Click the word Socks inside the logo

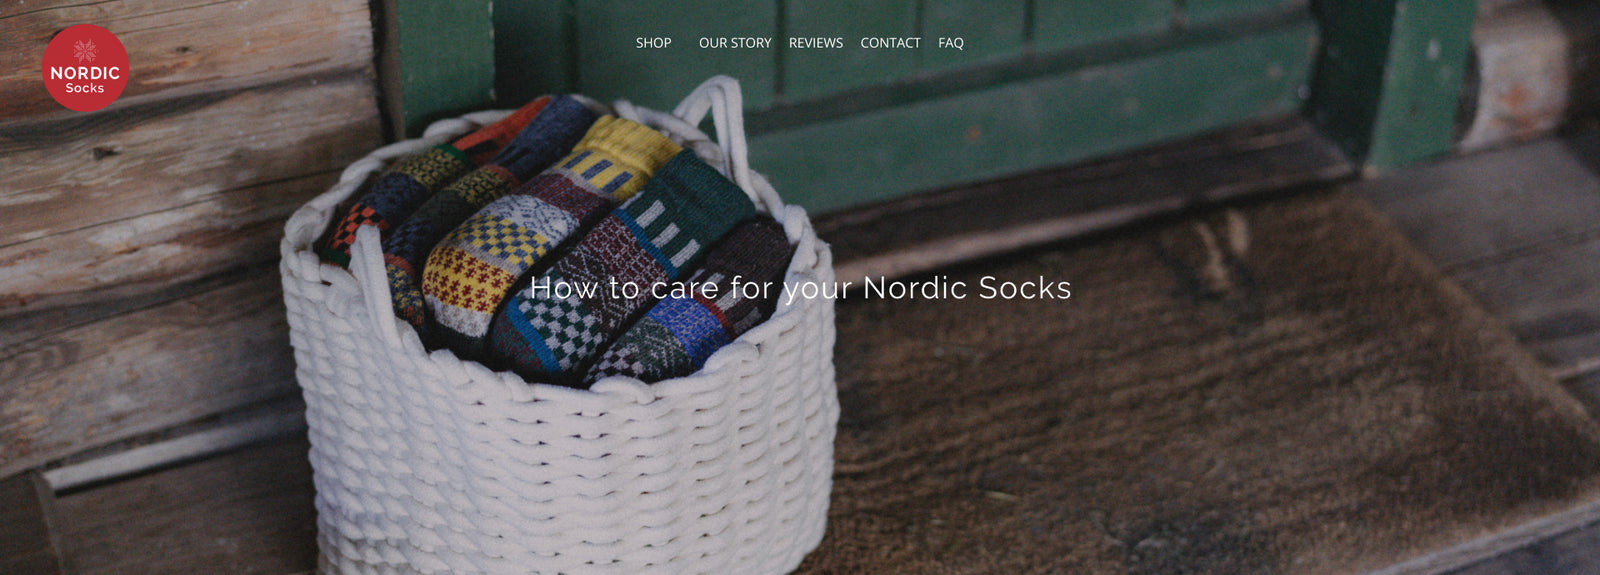click(85, 88)
